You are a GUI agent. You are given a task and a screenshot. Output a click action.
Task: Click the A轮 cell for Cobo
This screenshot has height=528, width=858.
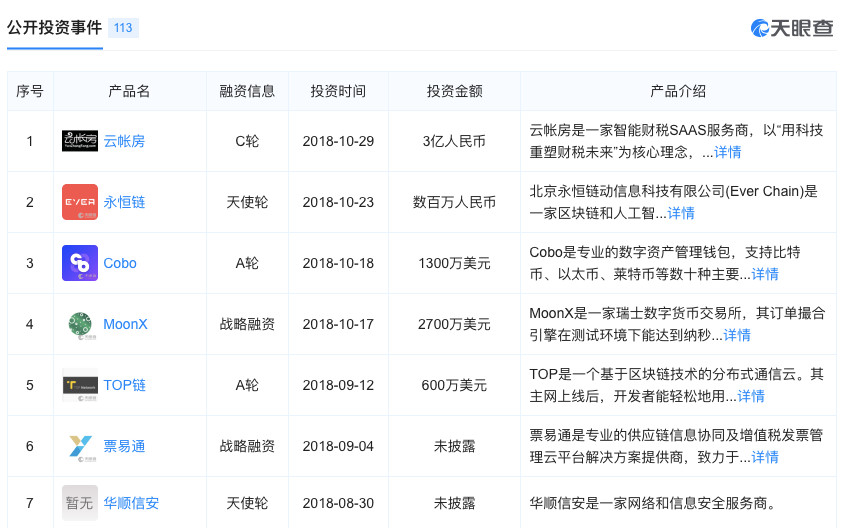pyautogui.click(x=247, y=263)
